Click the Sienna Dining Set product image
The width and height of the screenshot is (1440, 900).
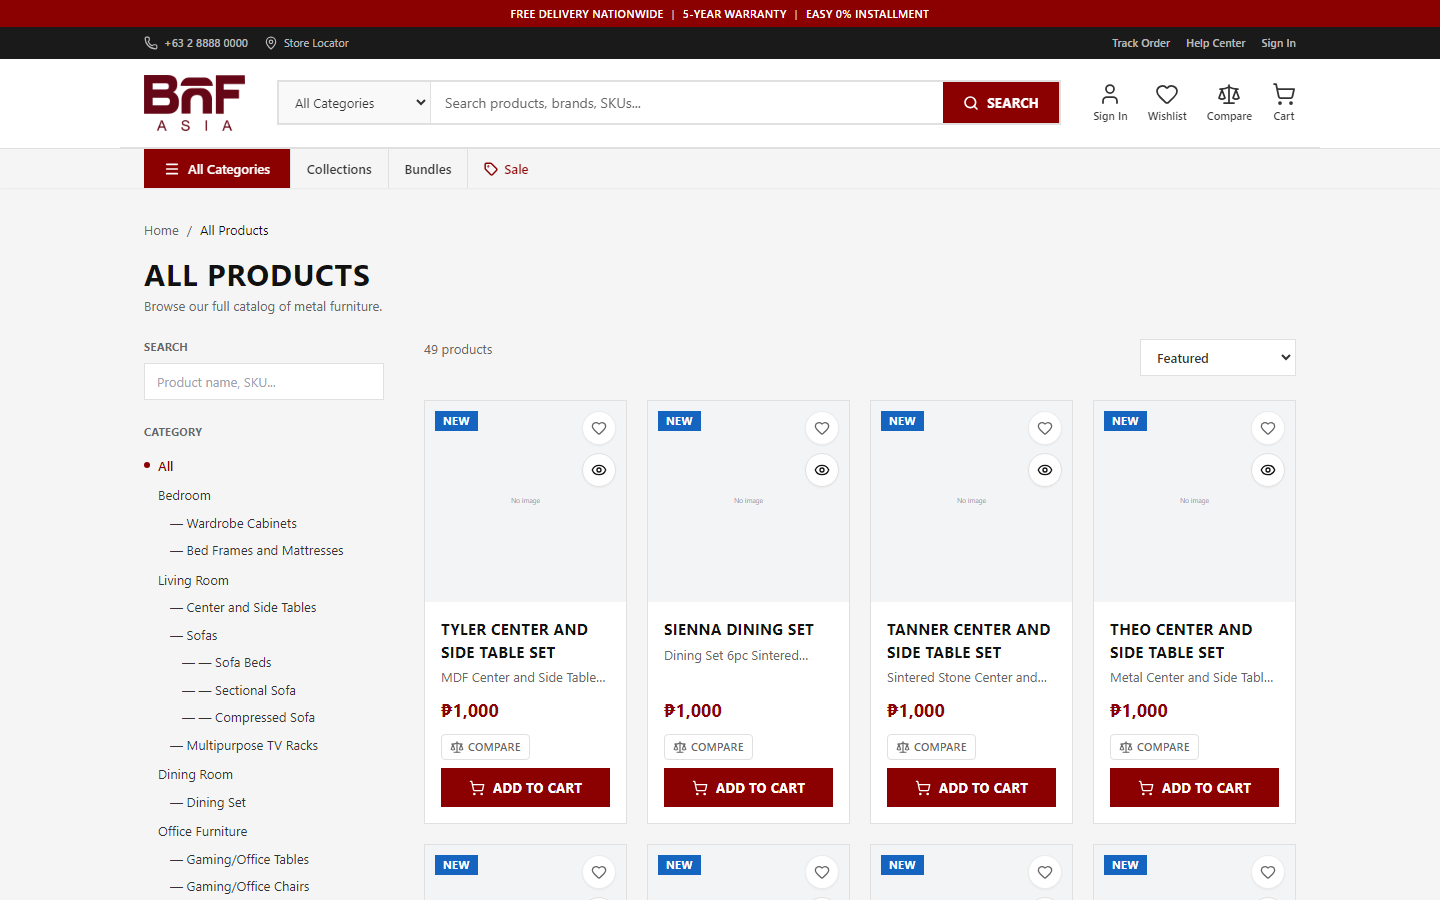tap(748, 502)
